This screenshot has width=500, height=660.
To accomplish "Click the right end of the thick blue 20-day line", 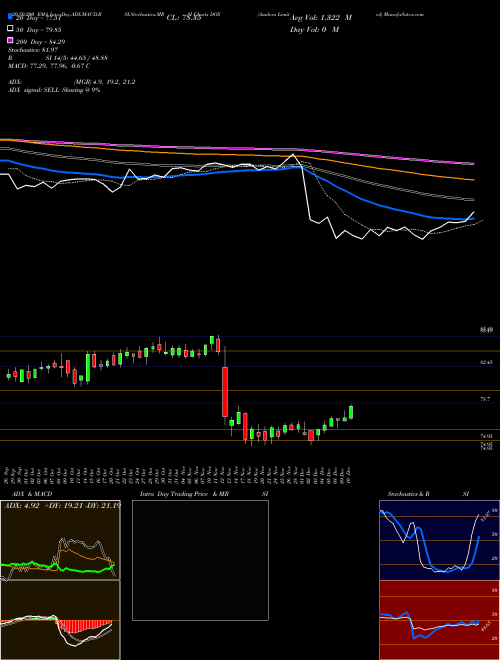I will (472, 219).
